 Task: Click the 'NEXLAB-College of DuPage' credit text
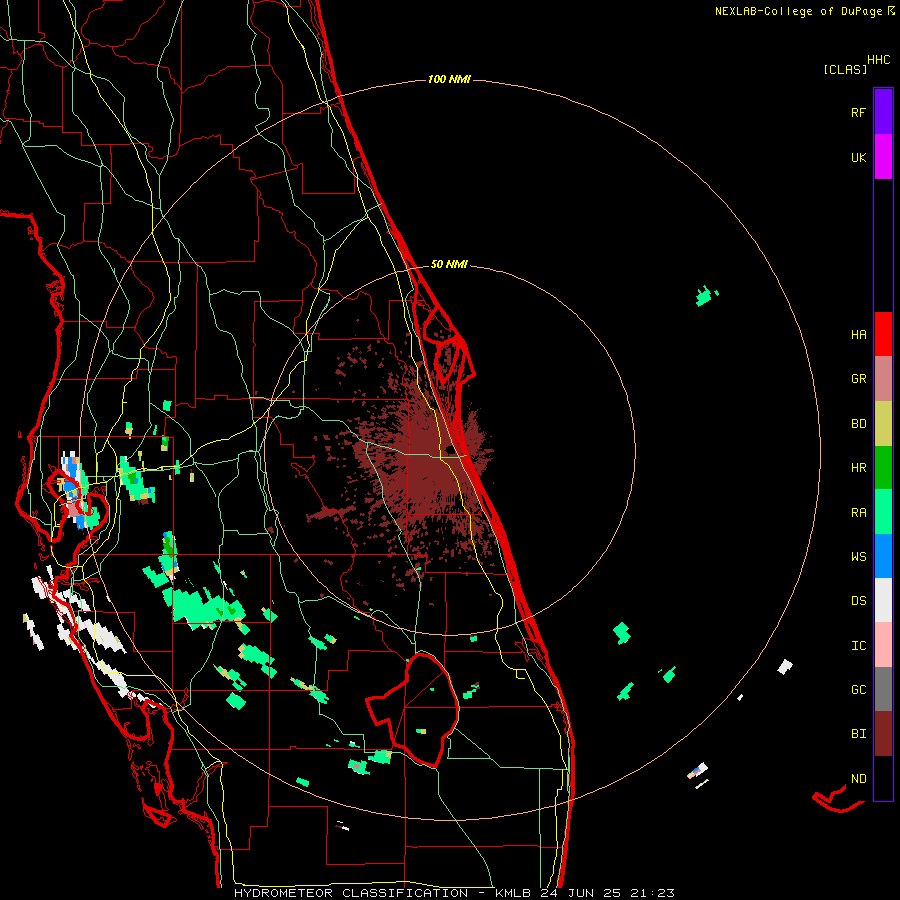click(x=798, y=11)
